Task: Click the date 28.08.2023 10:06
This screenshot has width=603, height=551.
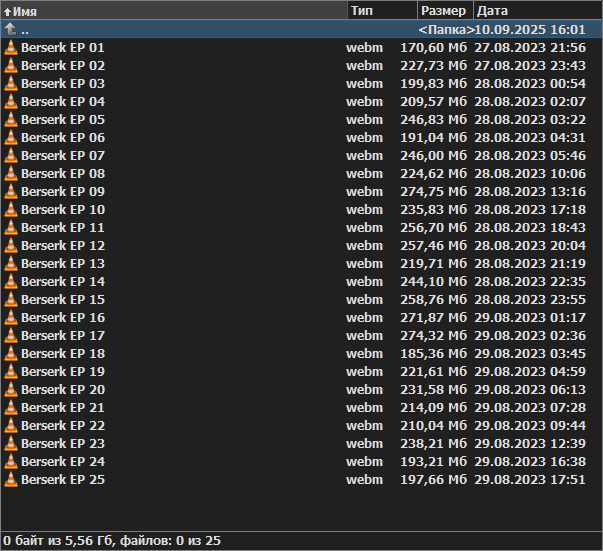Action: (x=530, y=173)
